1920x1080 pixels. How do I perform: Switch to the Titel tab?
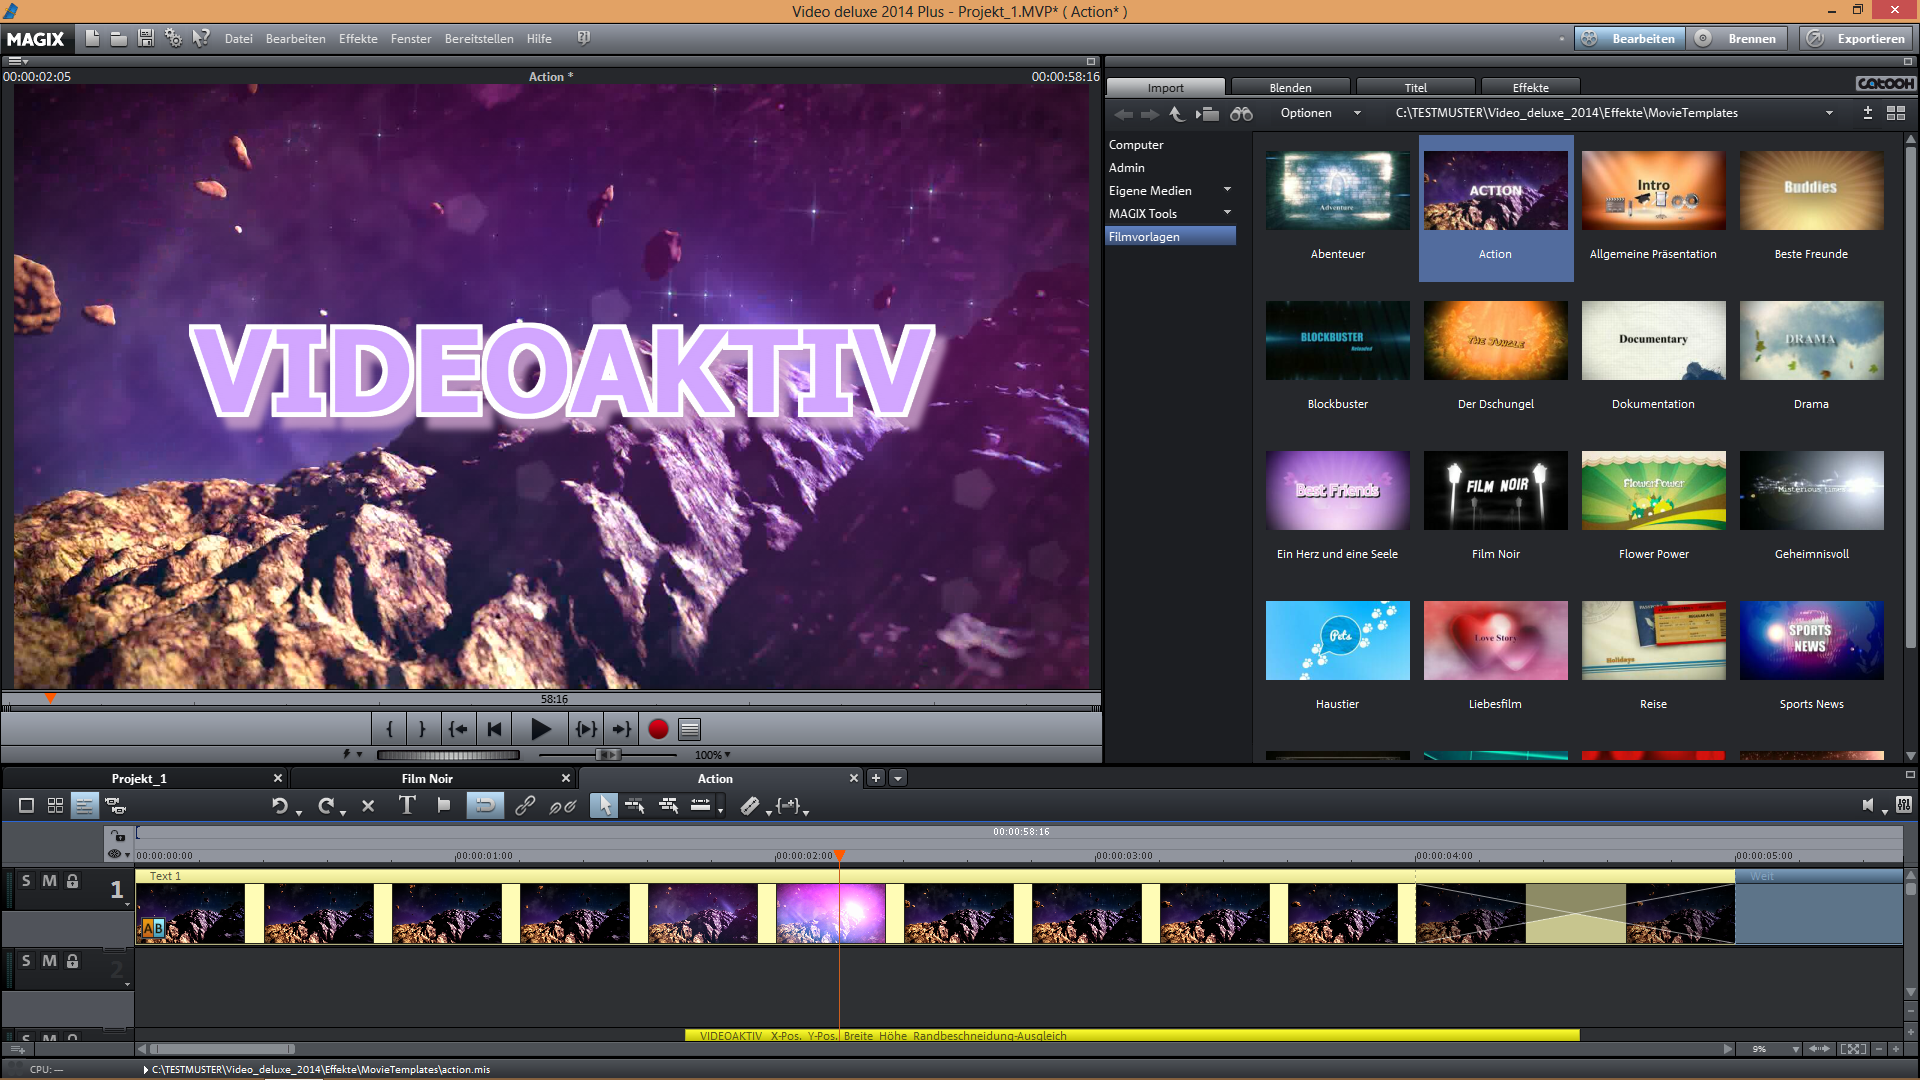coord(1415,88)
